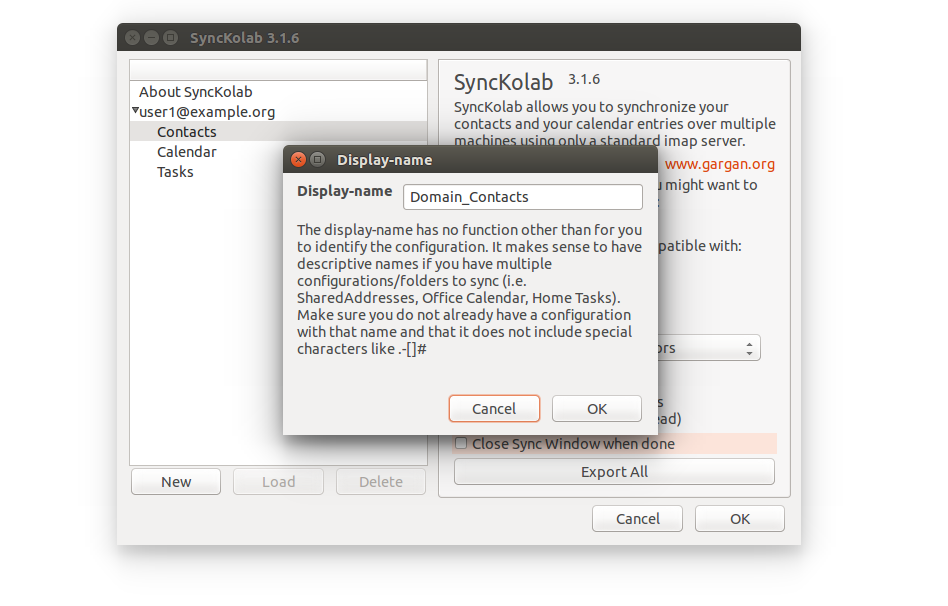Open the About SyncKolab entry
Image resolution: width=948 pixels, height=606 pixels.
tap(195, 92)
